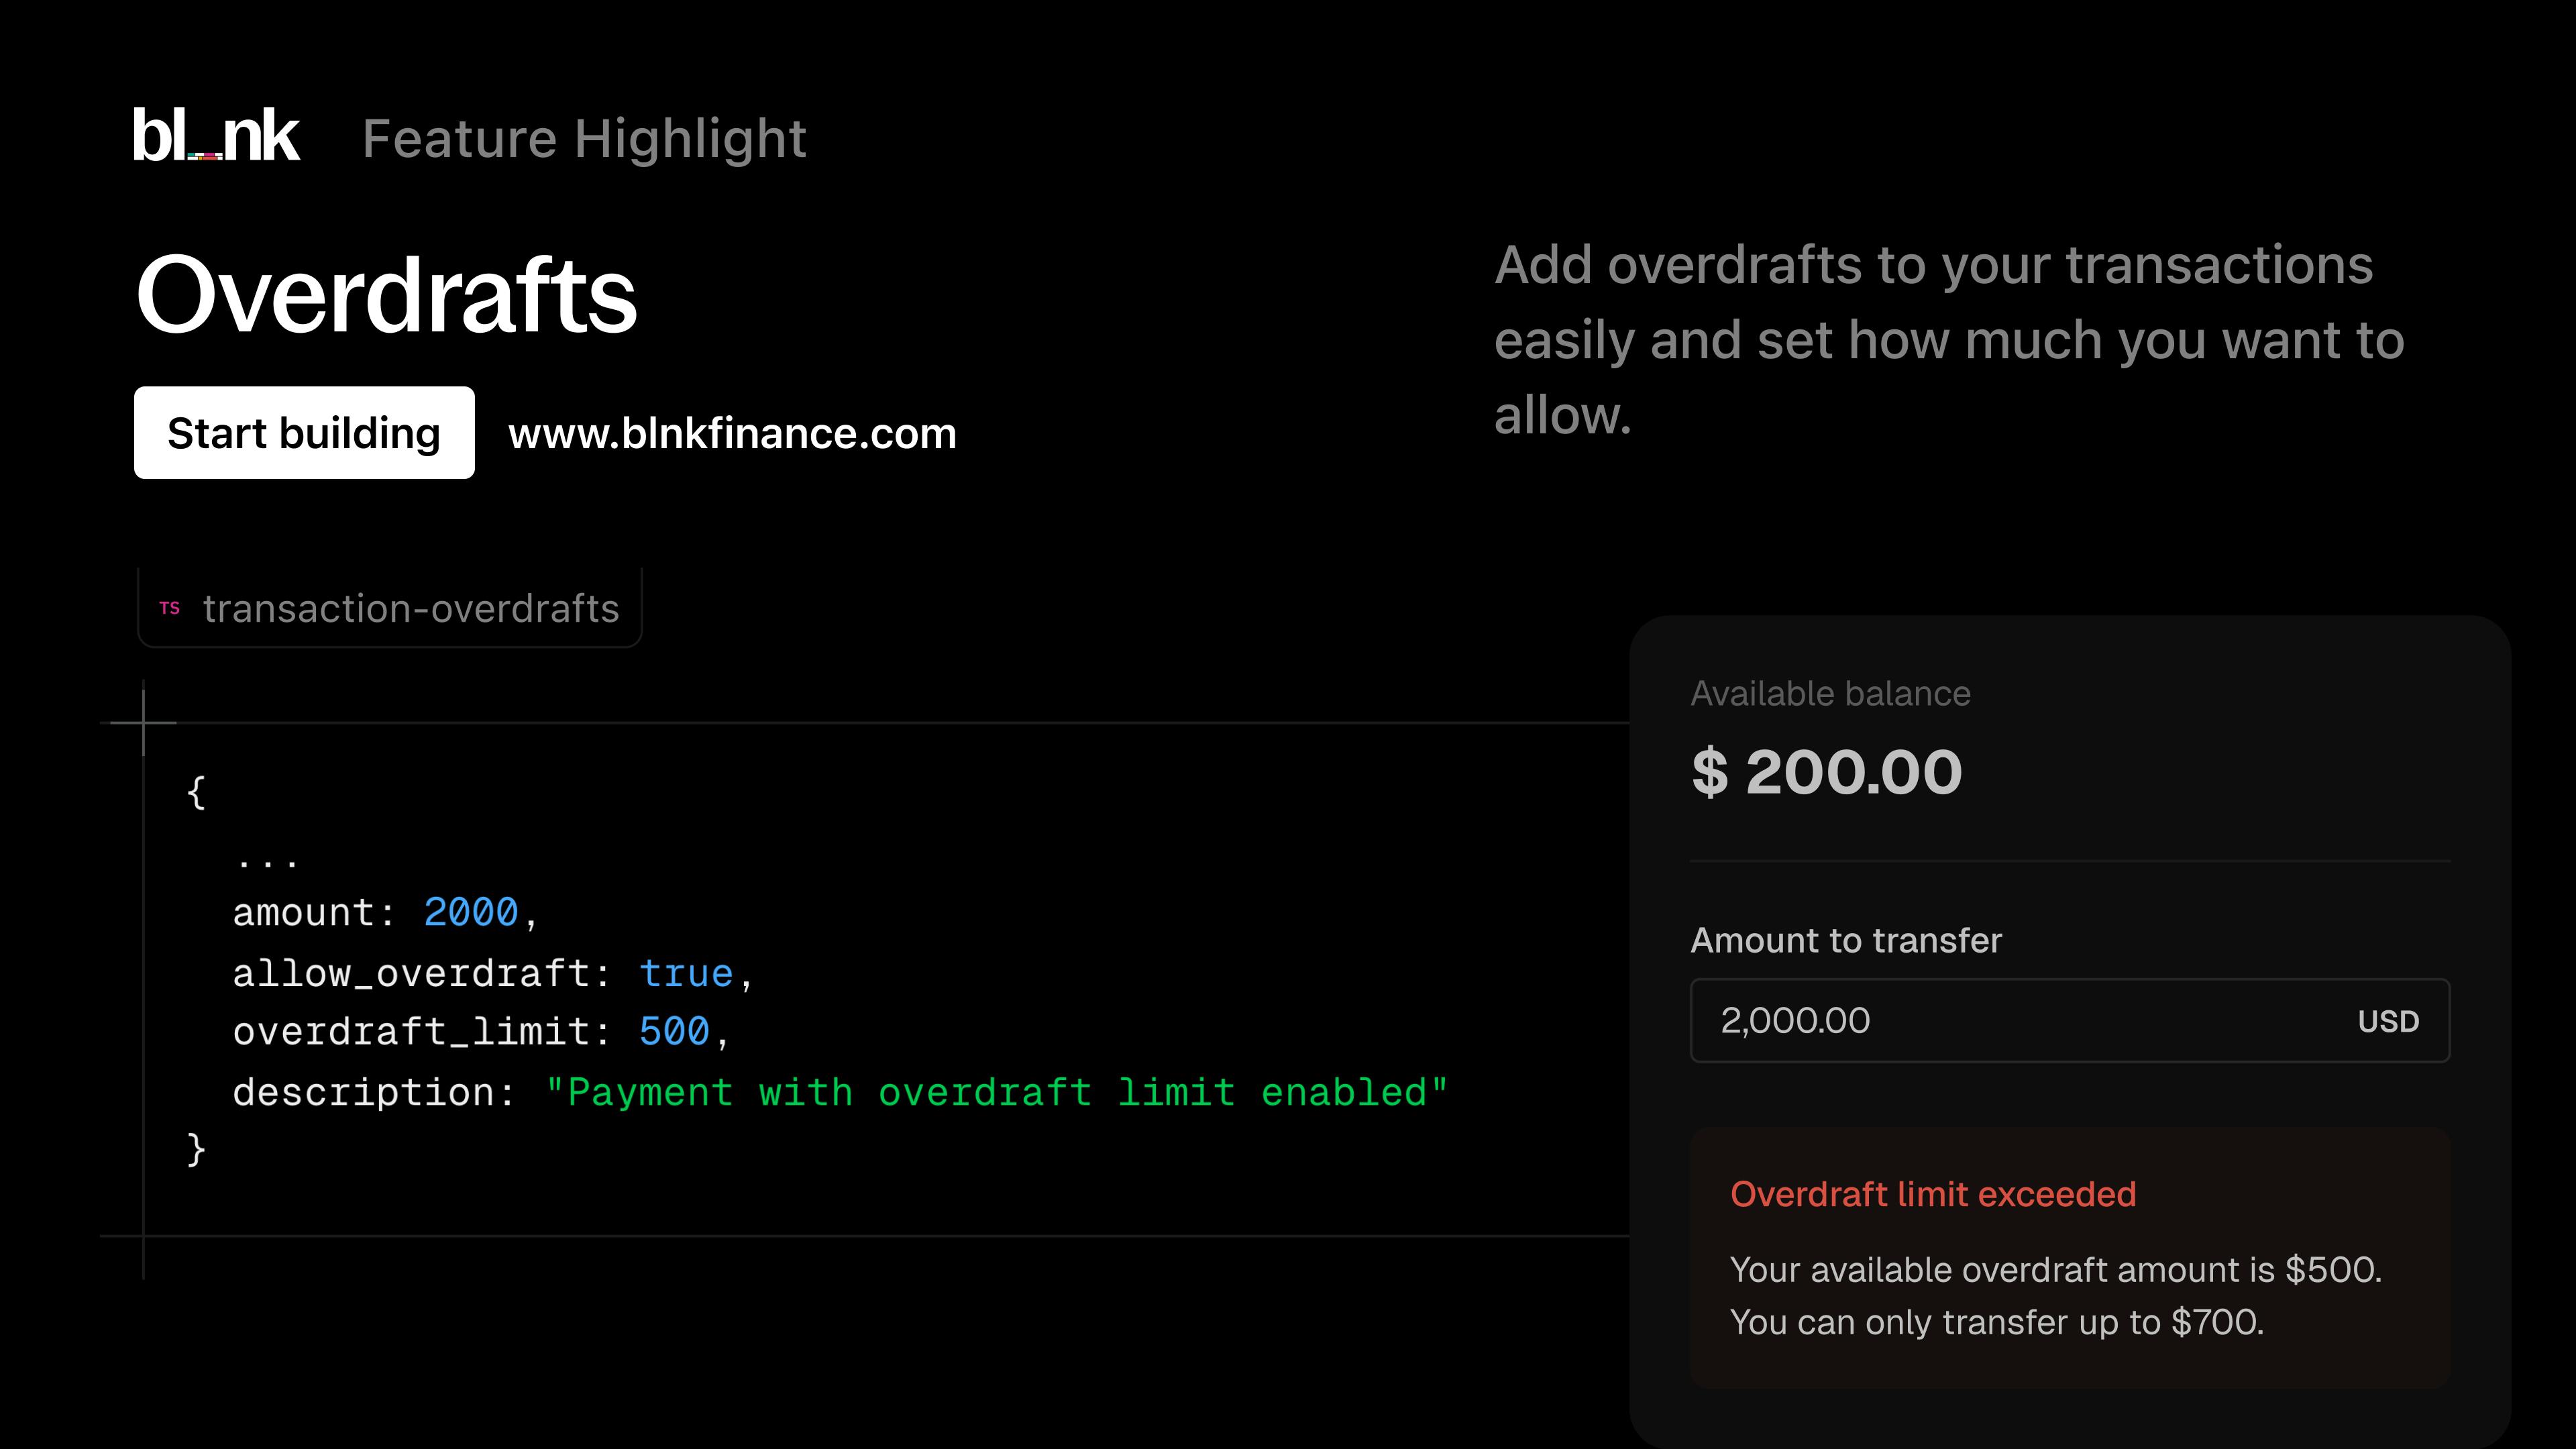This screenshot has width=2576, height=1449.
Task: Click the TS file type icon
Action: (x=170, y=608)
